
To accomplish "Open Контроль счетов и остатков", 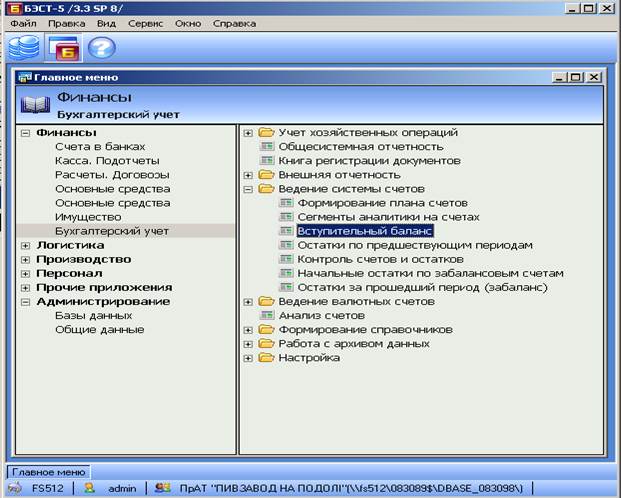I will [380, 259].
